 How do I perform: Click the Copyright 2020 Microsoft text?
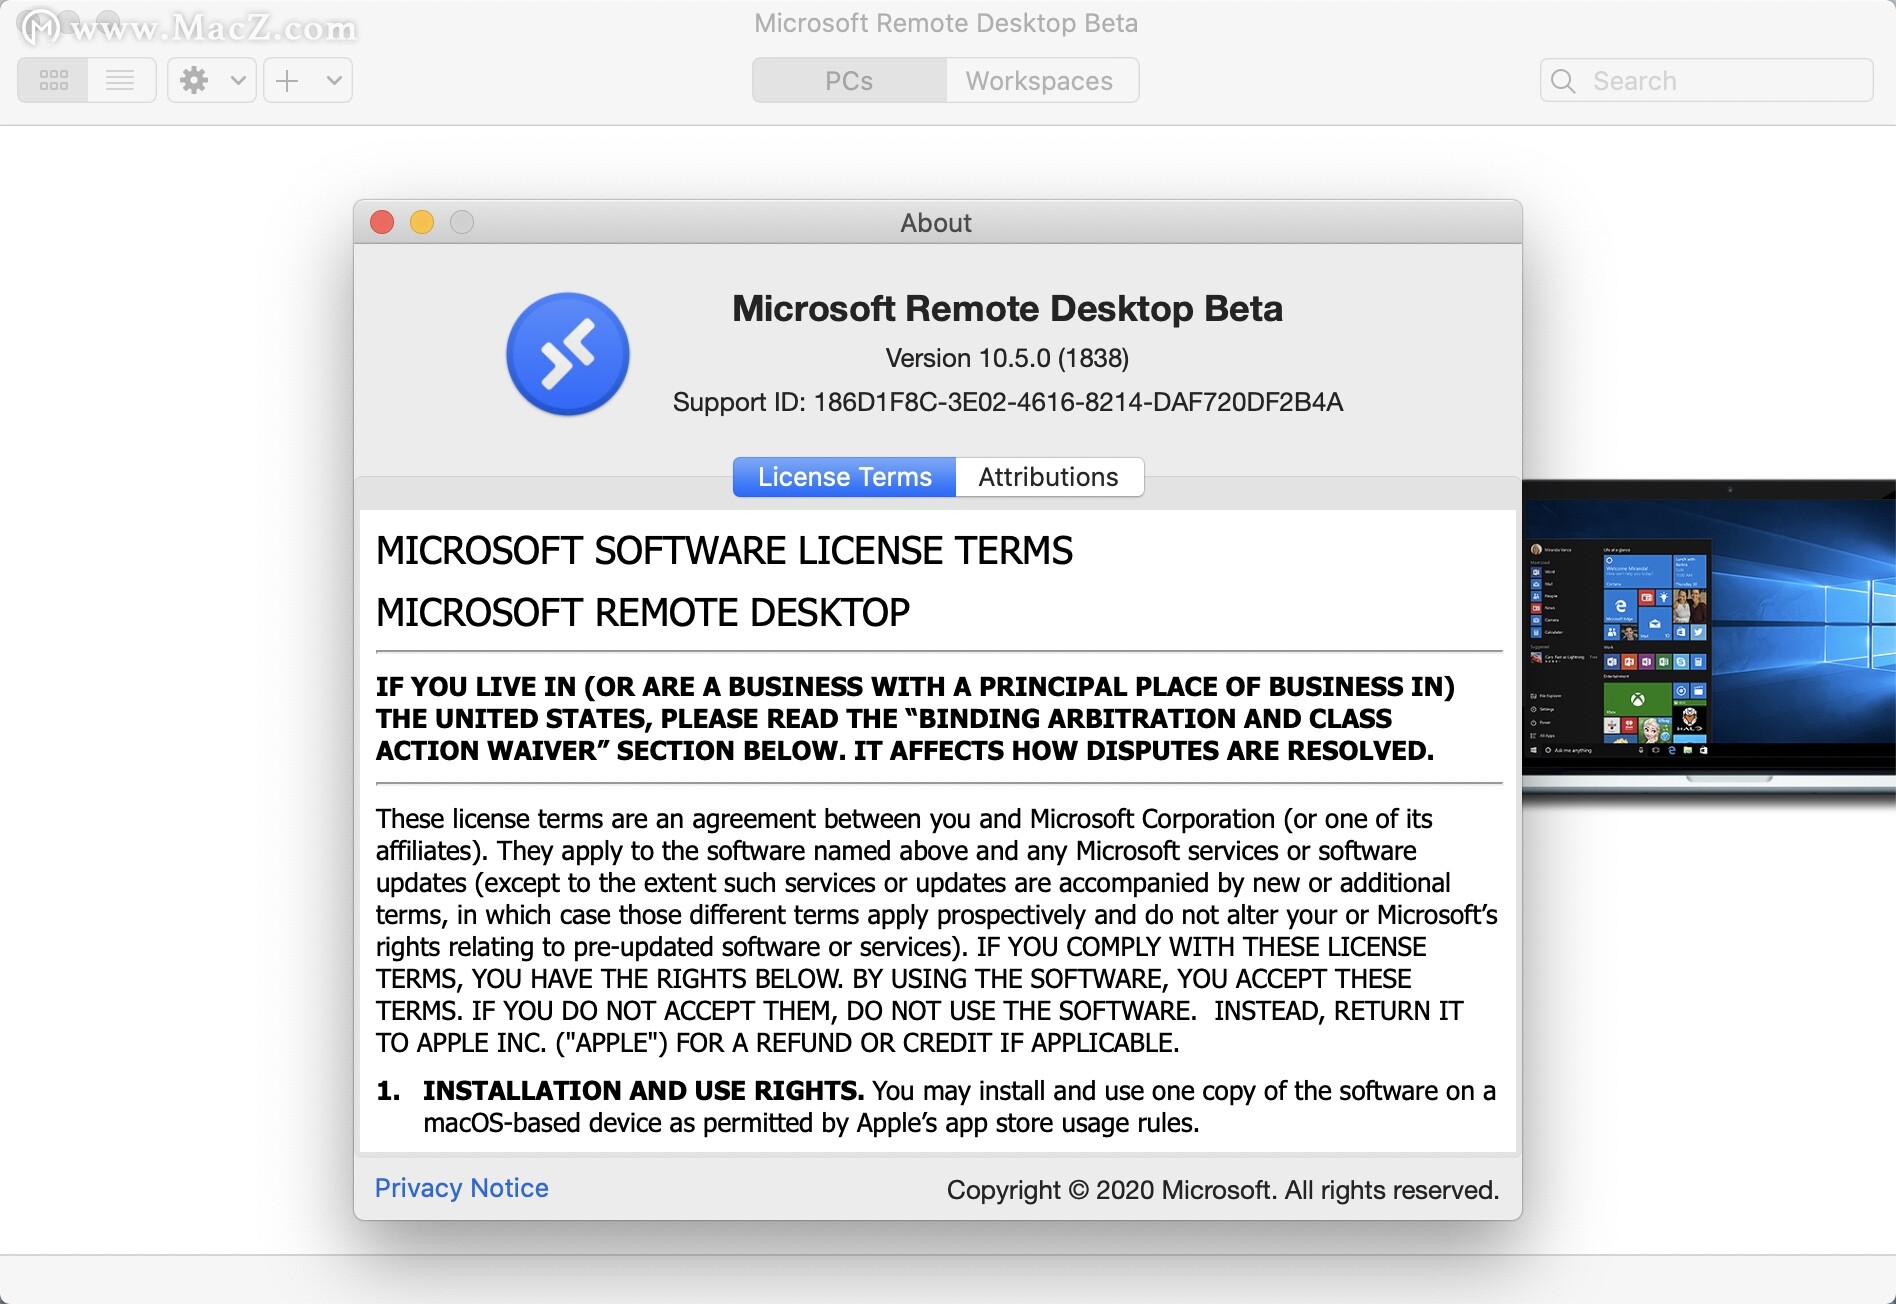1223,1190
